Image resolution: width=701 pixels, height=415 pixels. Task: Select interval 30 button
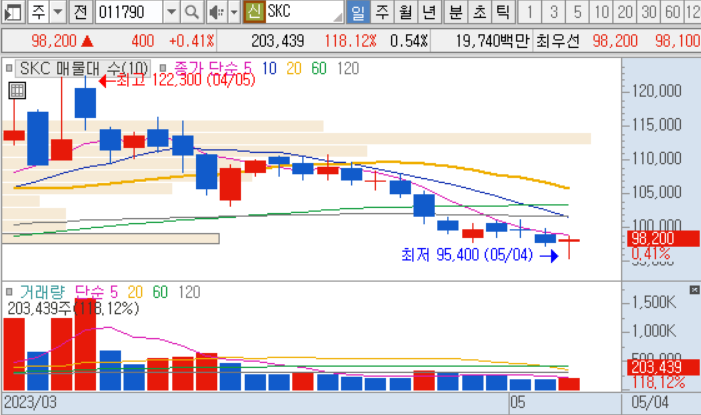point(649,12)
